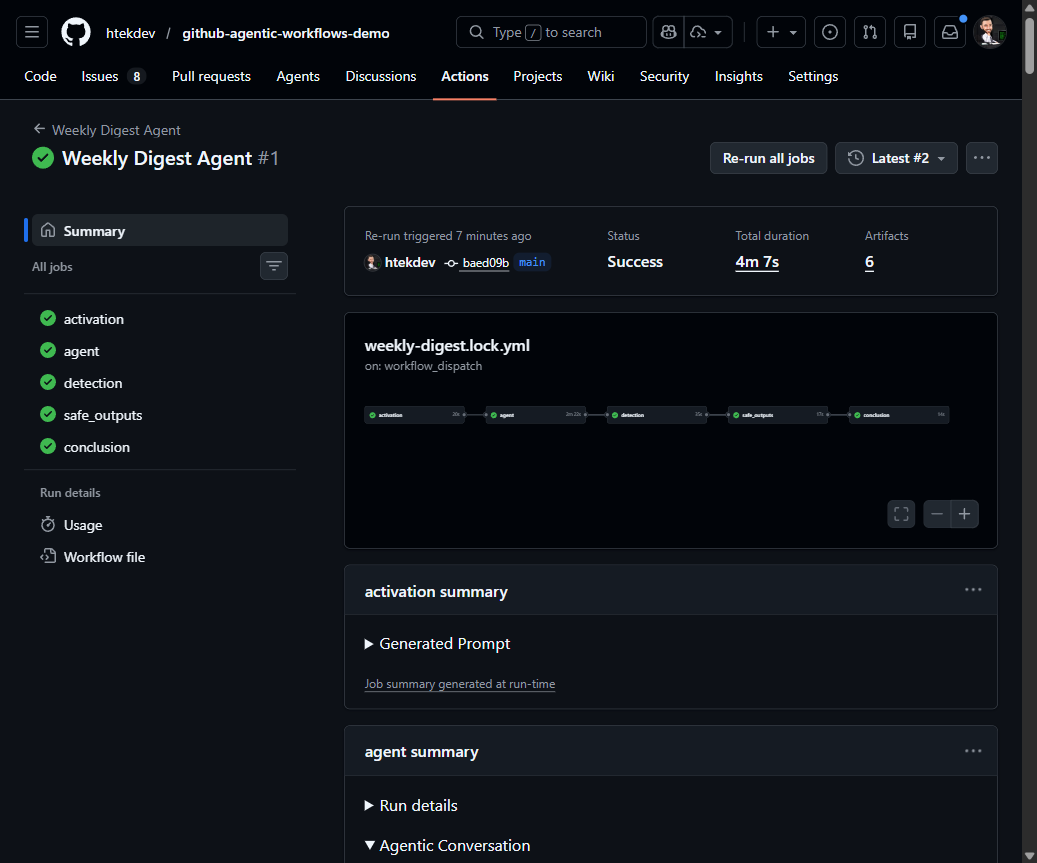Open commit baed09b
This screenshot has width=1037, height=863.
484,262
